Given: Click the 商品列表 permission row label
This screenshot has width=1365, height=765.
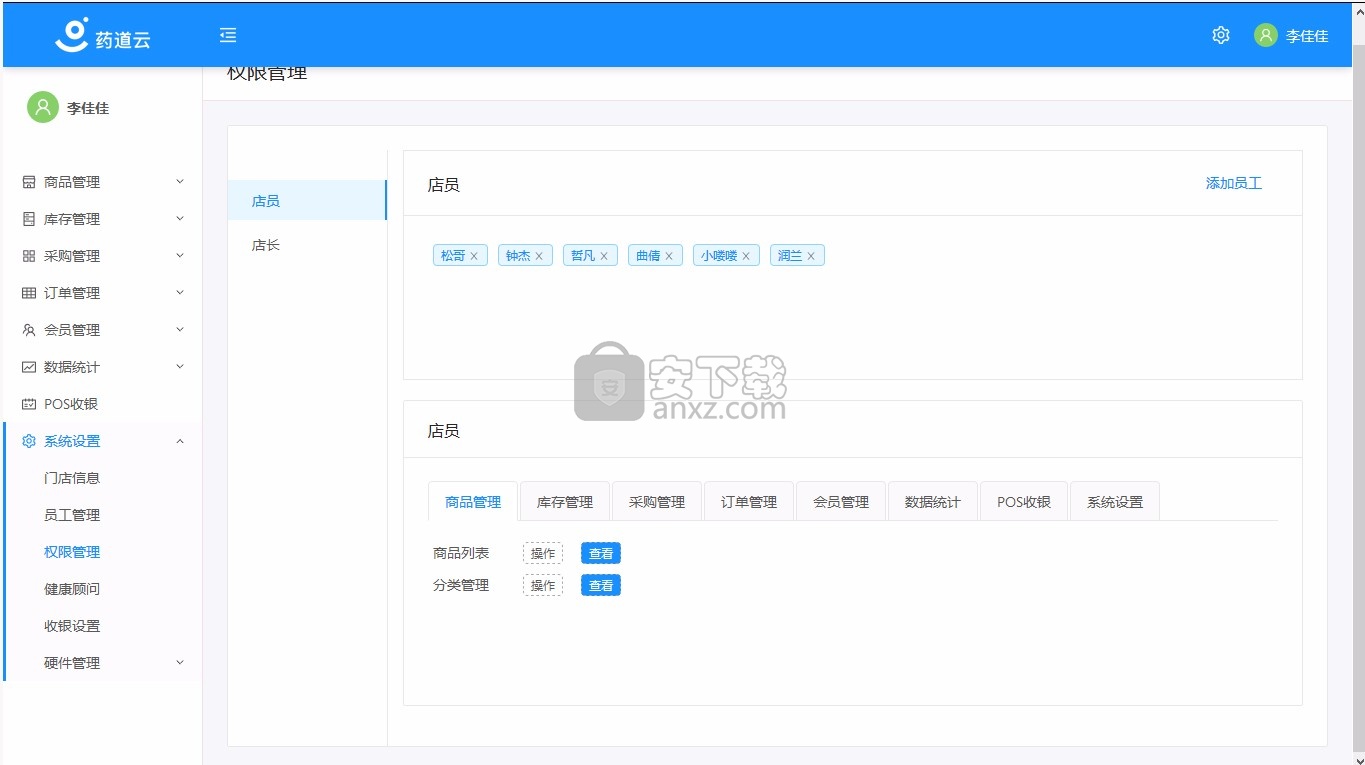Looking at the screenshot, I should coord(461,553).
